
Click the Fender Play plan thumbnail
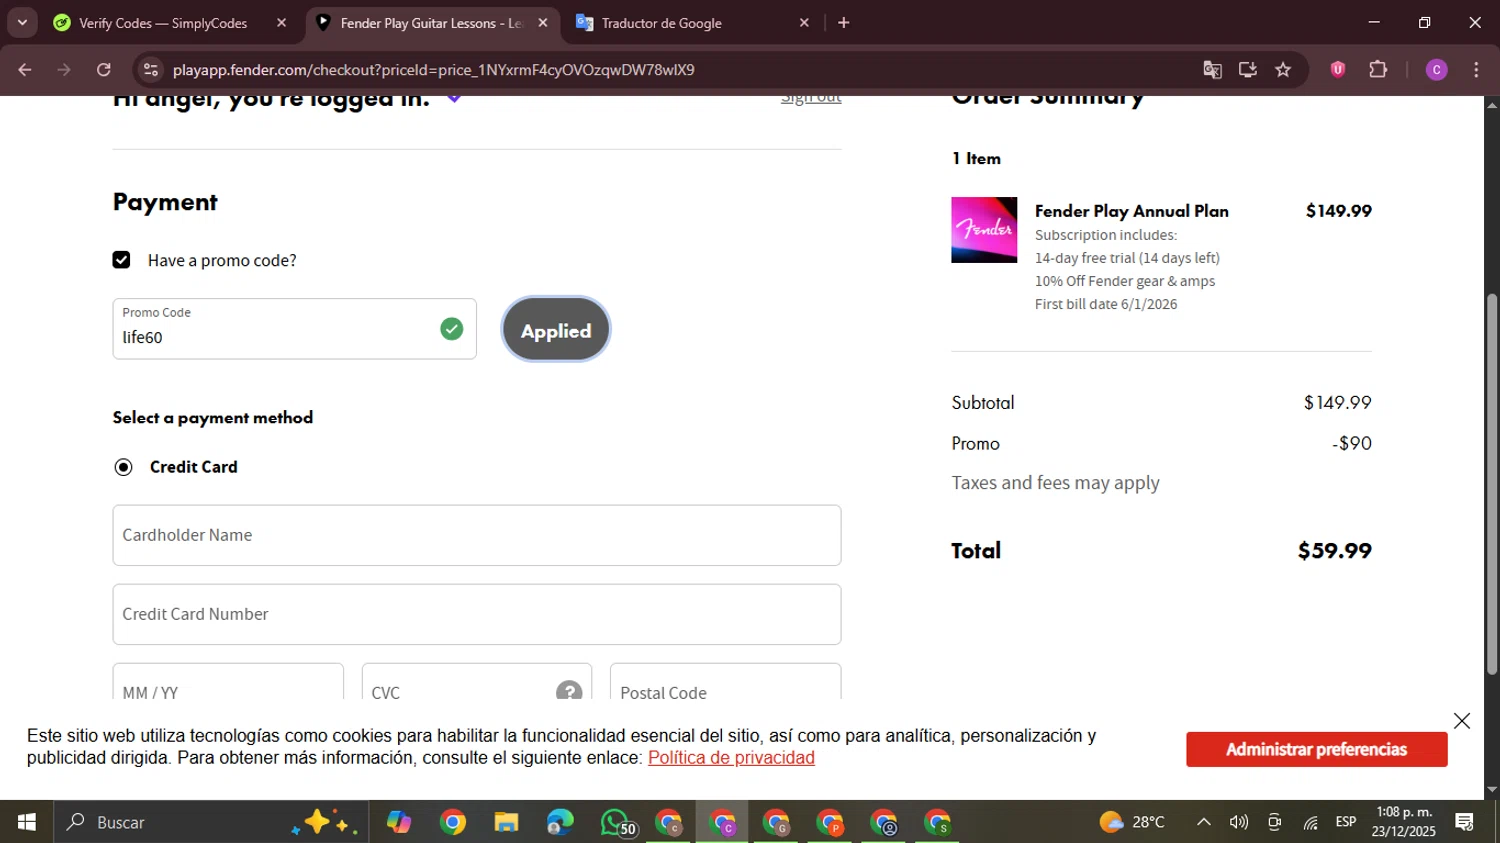coord(984,230)
